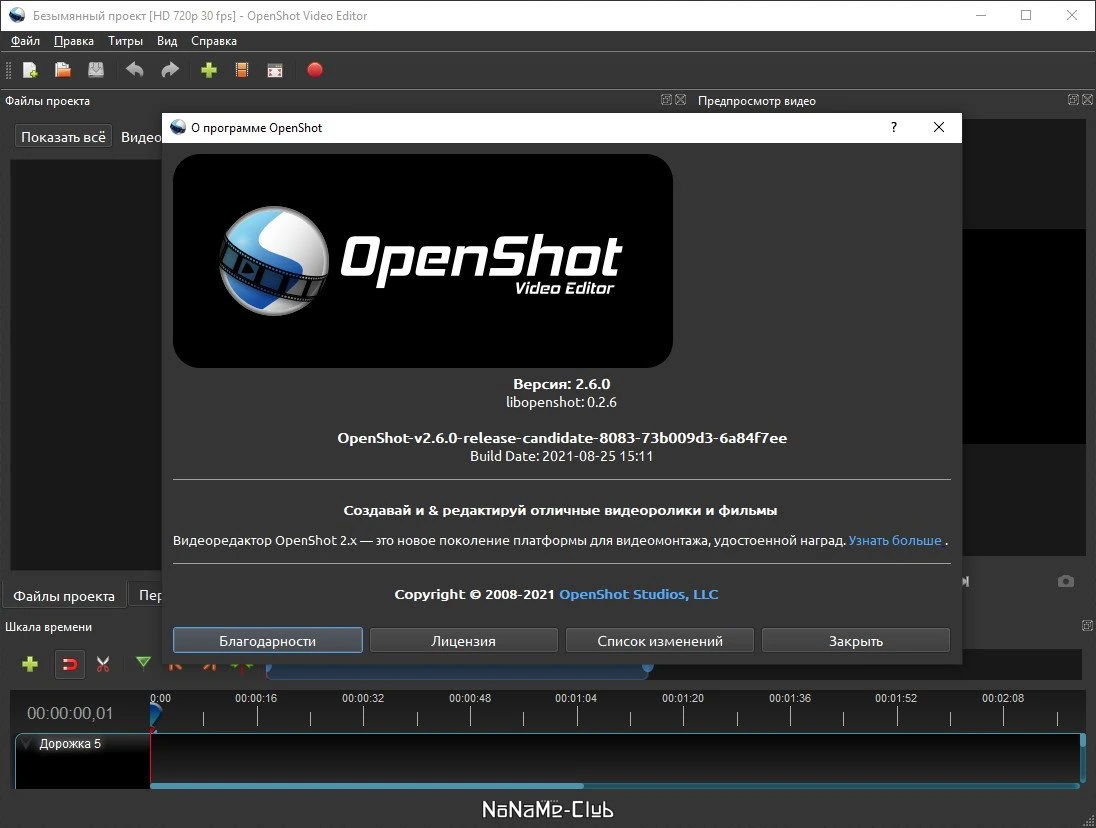
Task: Click the timeline horizontal scrollbar
Action: tap(367, 786)
